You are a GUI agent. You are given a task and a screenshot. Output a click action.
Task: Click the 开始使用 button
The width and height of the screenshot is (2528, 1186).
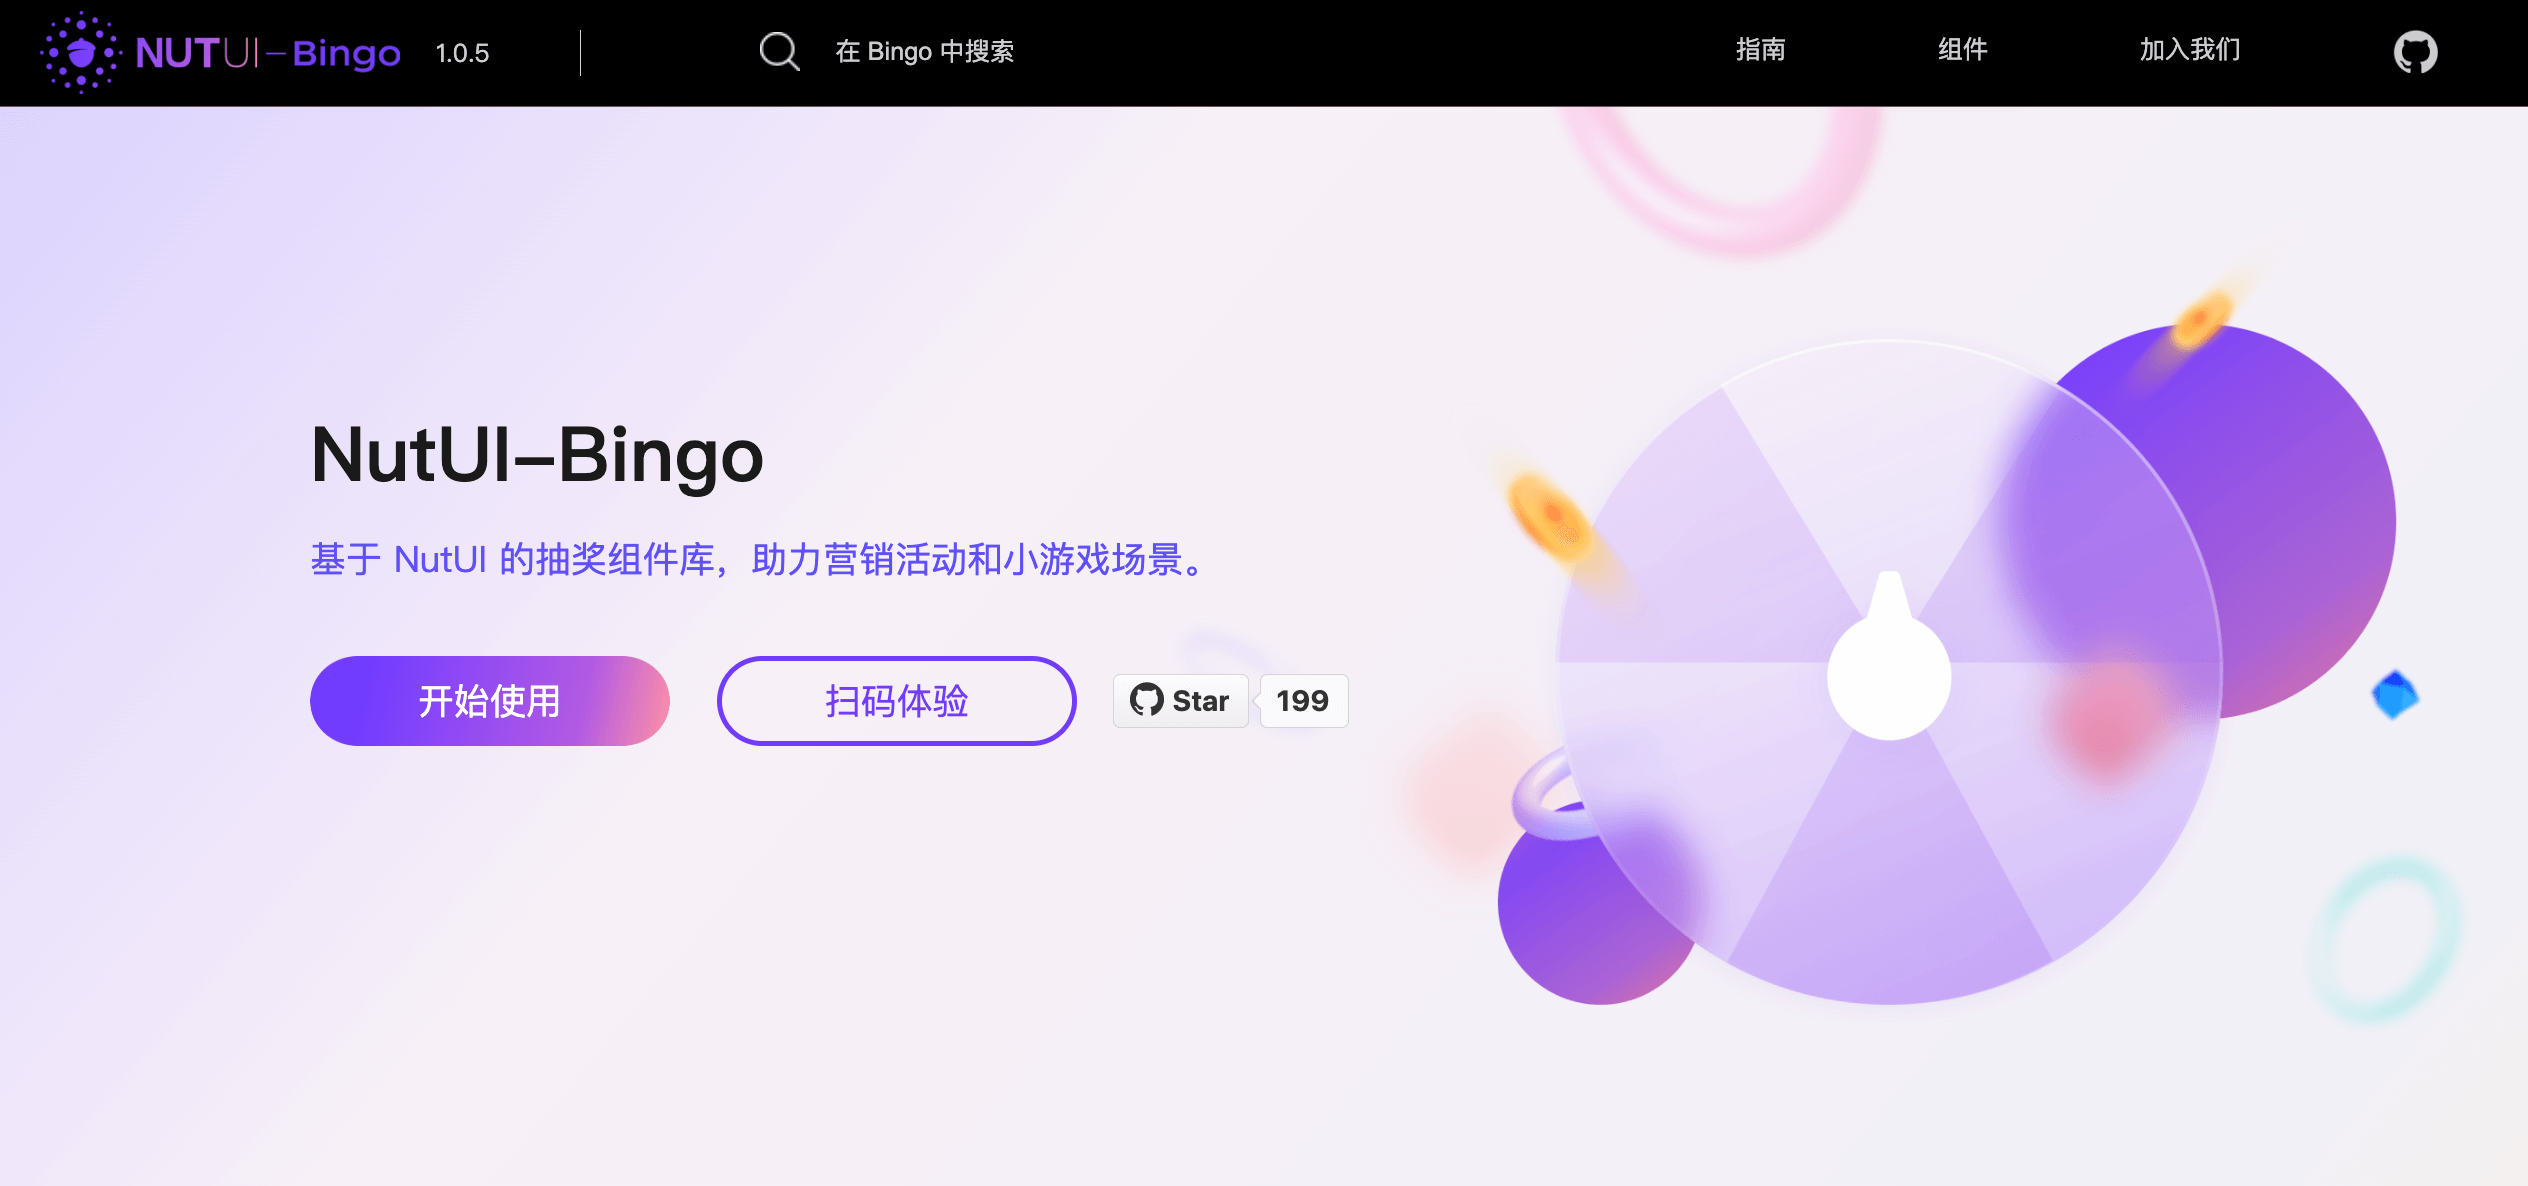(x=489, y=700)
